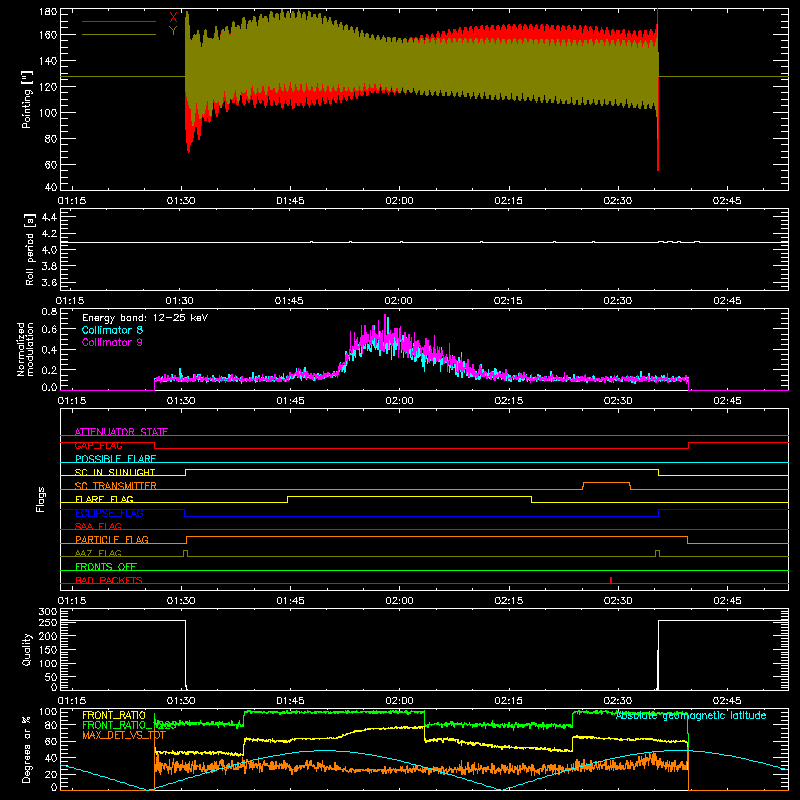800x800 pixels.
Task: Select the Quality axis title
Action: pyautogui.click(x=27, y=649)
